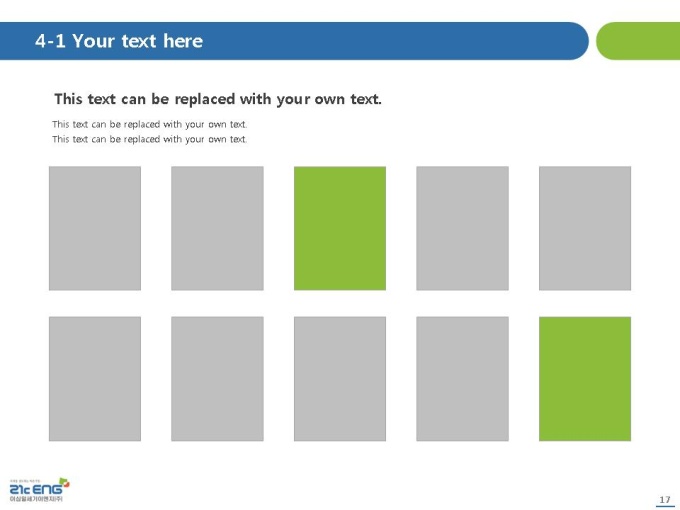Click the bold heading text line
680x510 pixels.
point(218,99)
